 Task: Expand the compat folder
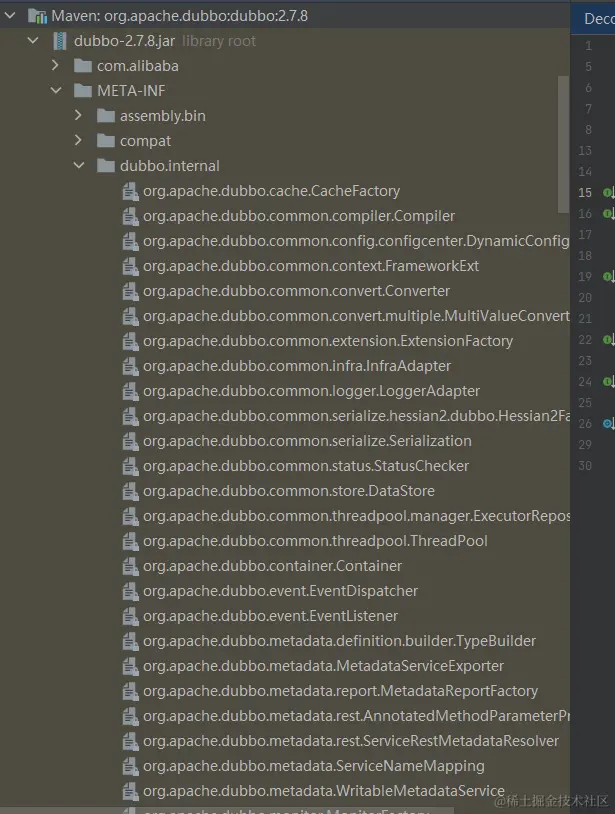78,140
